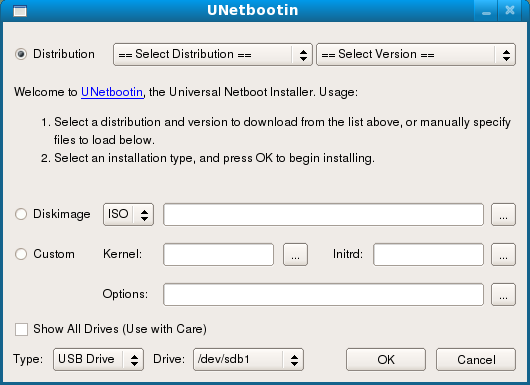Focus the Diskimage path field
The width and height of the screenshot is (530, 385).
[x=323, y=214]
